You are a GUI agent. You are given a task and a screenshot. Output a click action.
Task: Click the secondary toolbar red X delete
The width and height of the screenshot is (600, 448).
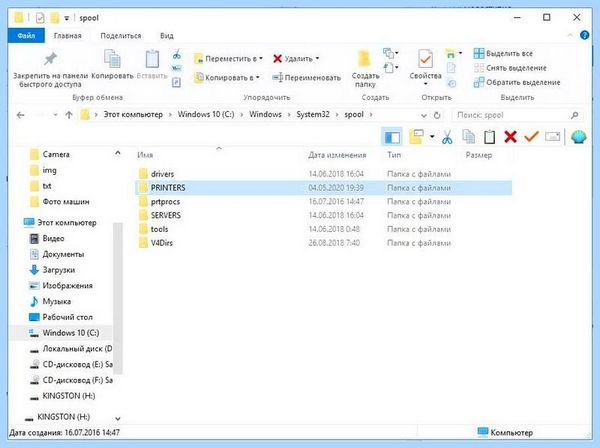click(x=510, y=137)
